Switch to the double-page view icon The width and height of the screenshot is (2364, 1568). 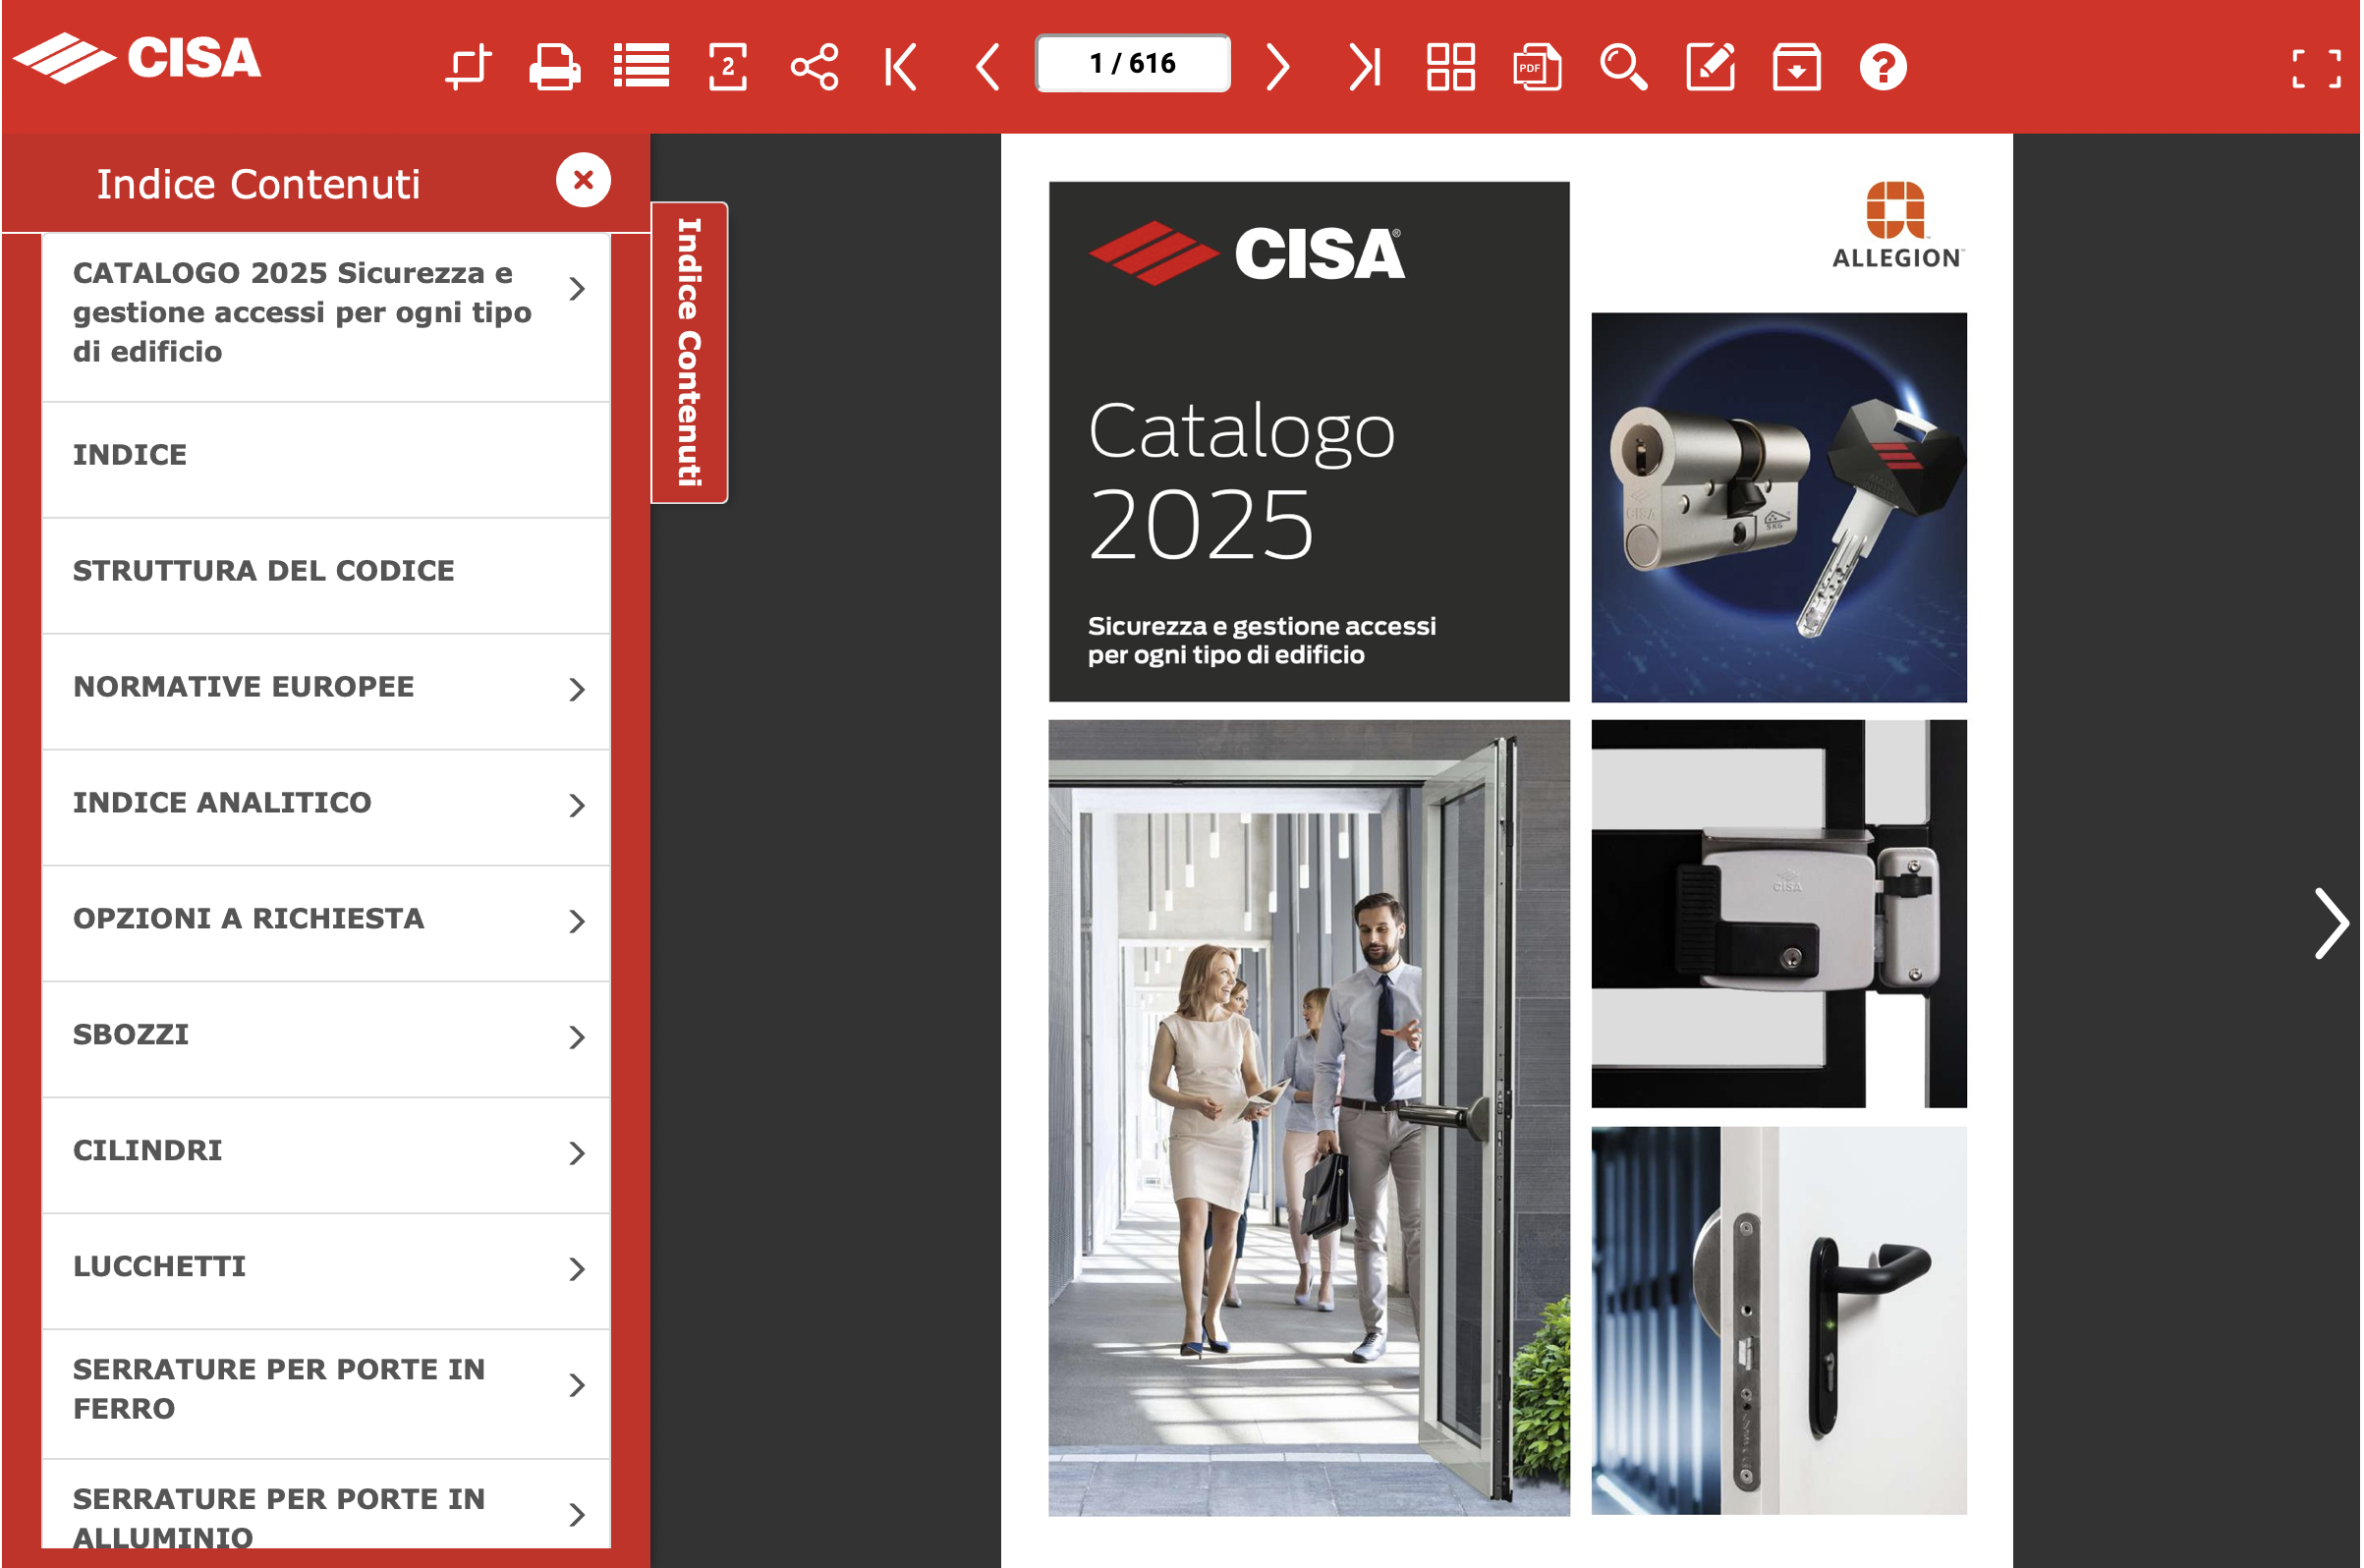point(728,67)
